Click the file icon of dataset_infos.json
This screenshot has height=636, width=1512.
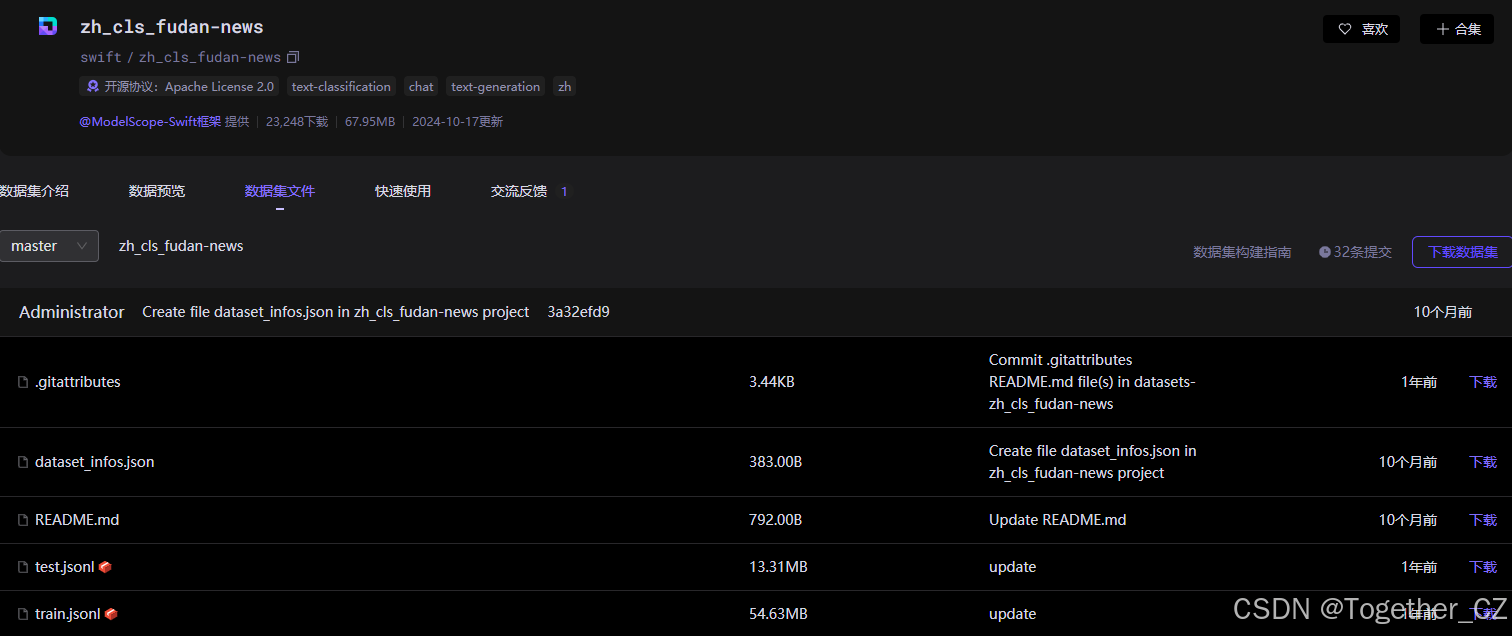click(23, 462)
